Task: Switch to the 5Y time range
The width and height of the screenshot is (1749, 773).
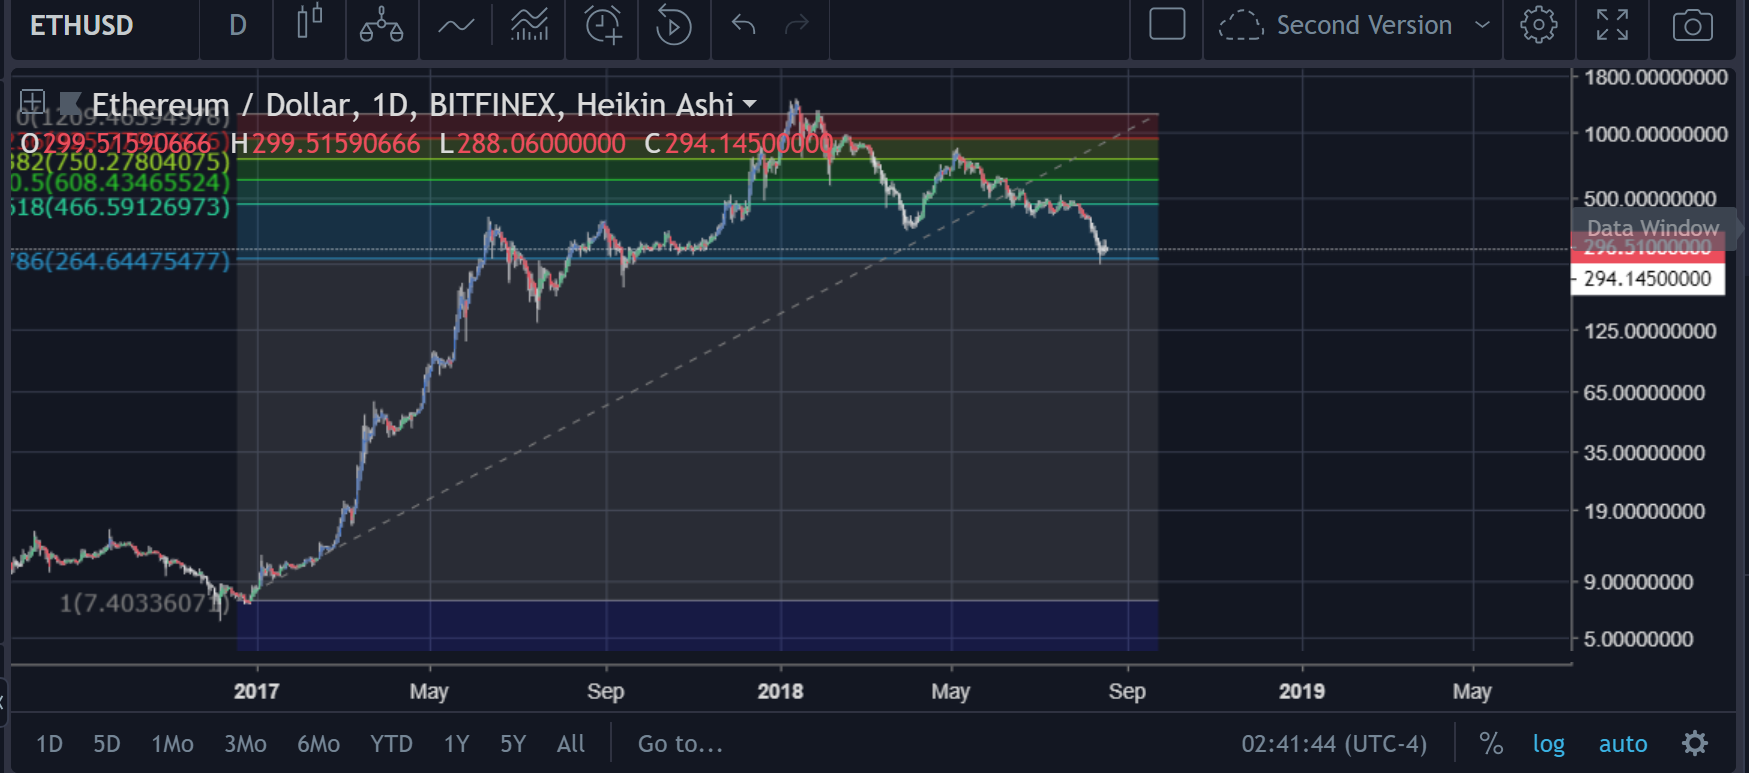Action: tap(513, 744)
